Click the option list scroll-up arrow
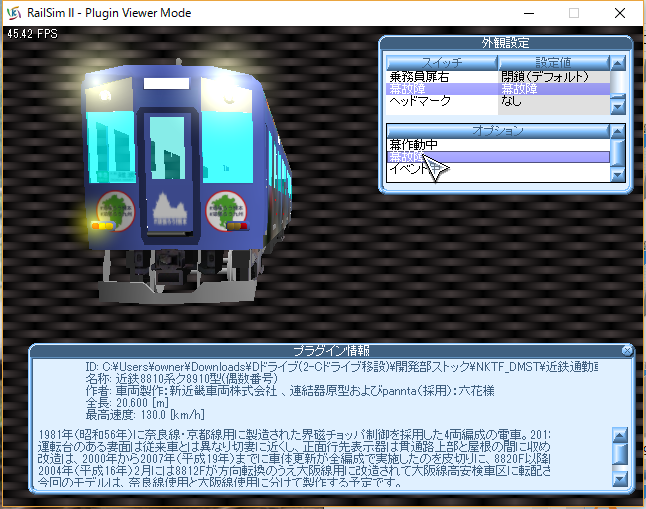 [618, 131]
